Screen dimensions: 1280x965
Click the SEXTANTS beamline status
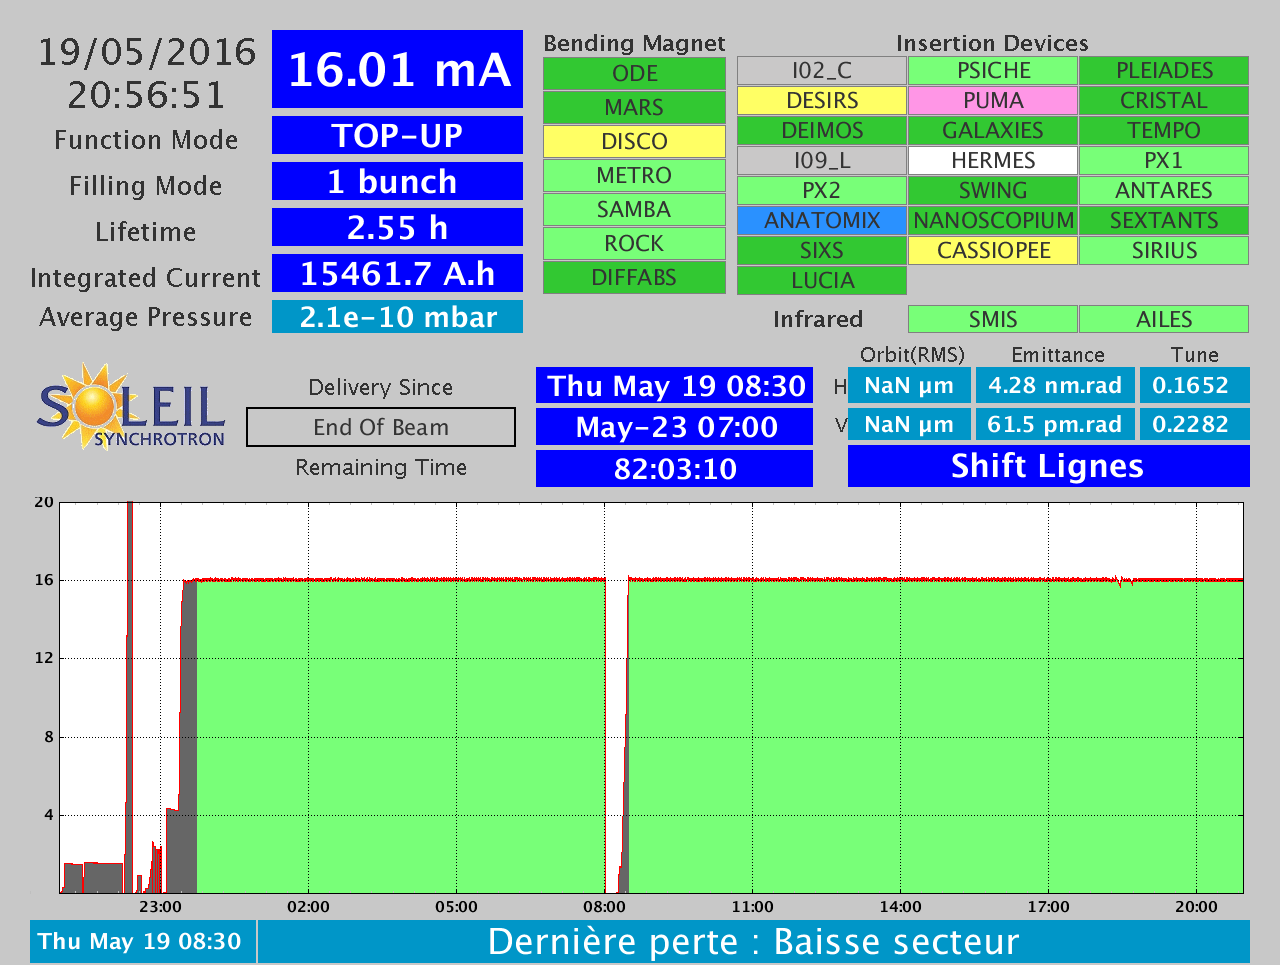coord(1164,220)
